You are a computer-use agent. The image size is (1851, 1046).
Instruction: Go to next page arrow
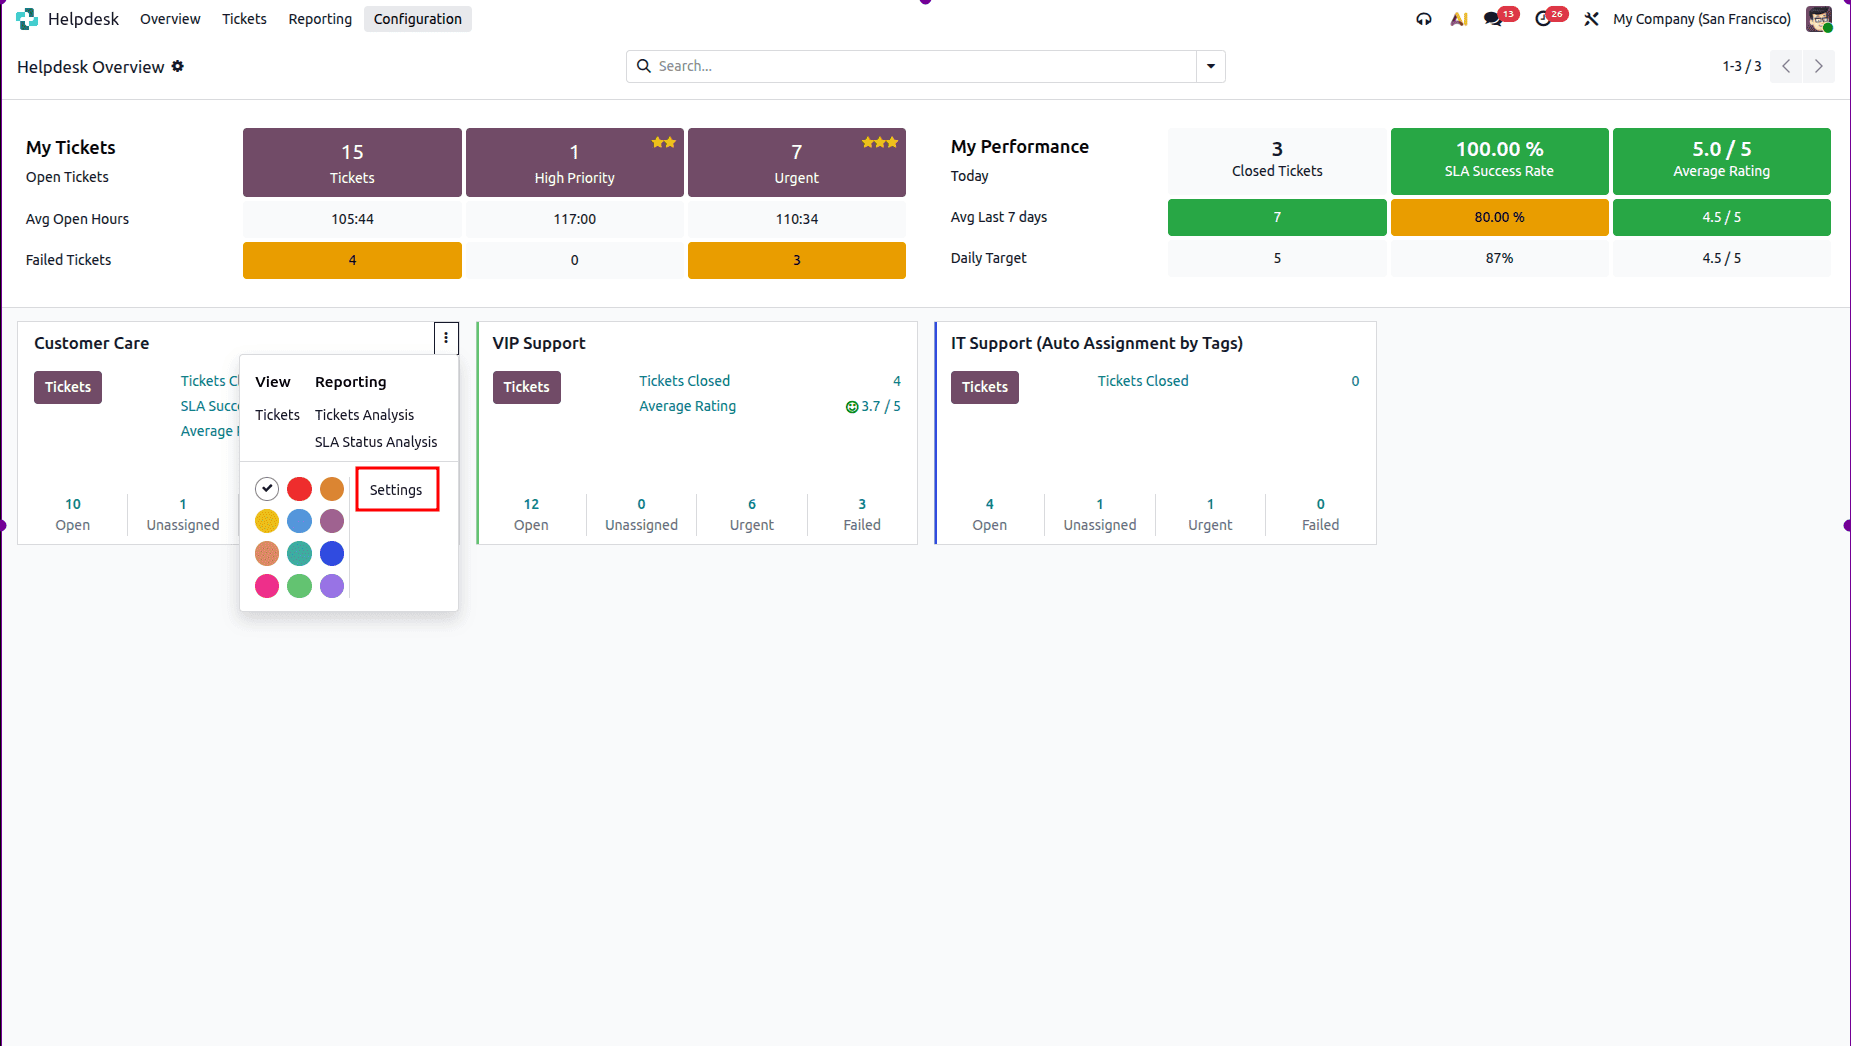(1818, 66)
